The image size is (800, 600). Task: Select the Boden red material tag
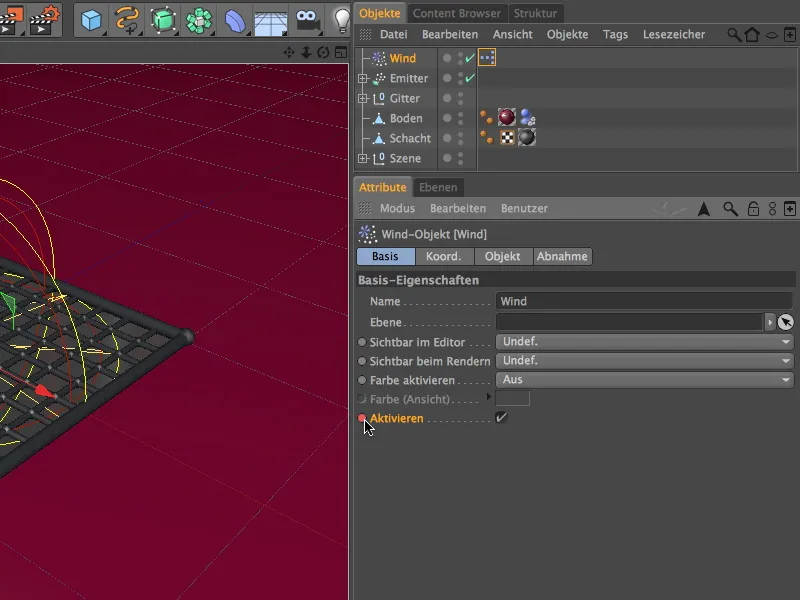tap(507, 117)
